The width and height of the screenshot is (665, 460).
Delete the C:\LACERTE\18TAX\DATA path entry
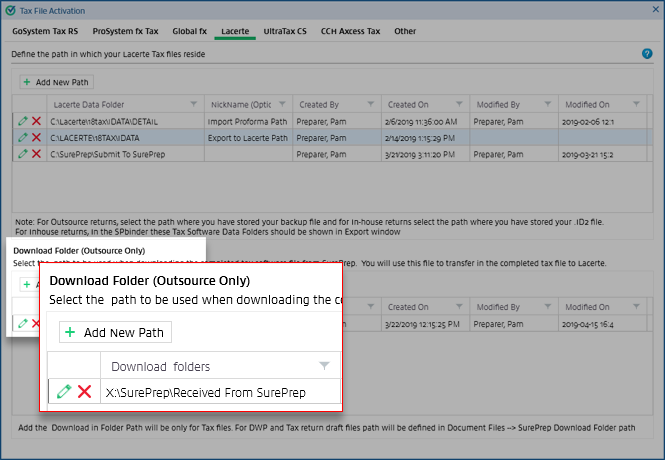click(x=36, y=137)
